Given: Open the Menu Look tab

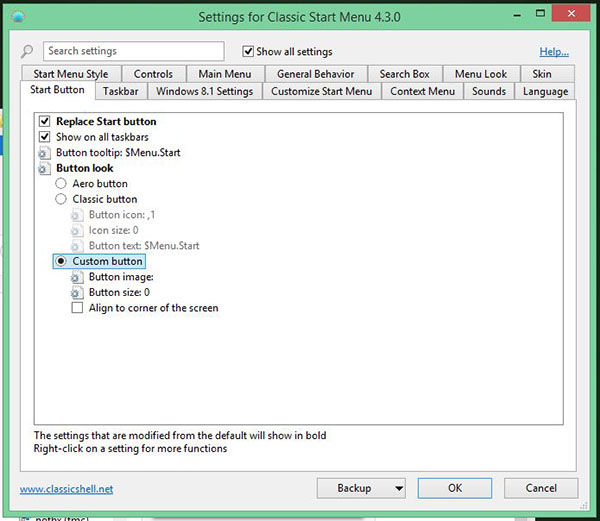Looking at the screenshot, I should click(x=481, y=74).
